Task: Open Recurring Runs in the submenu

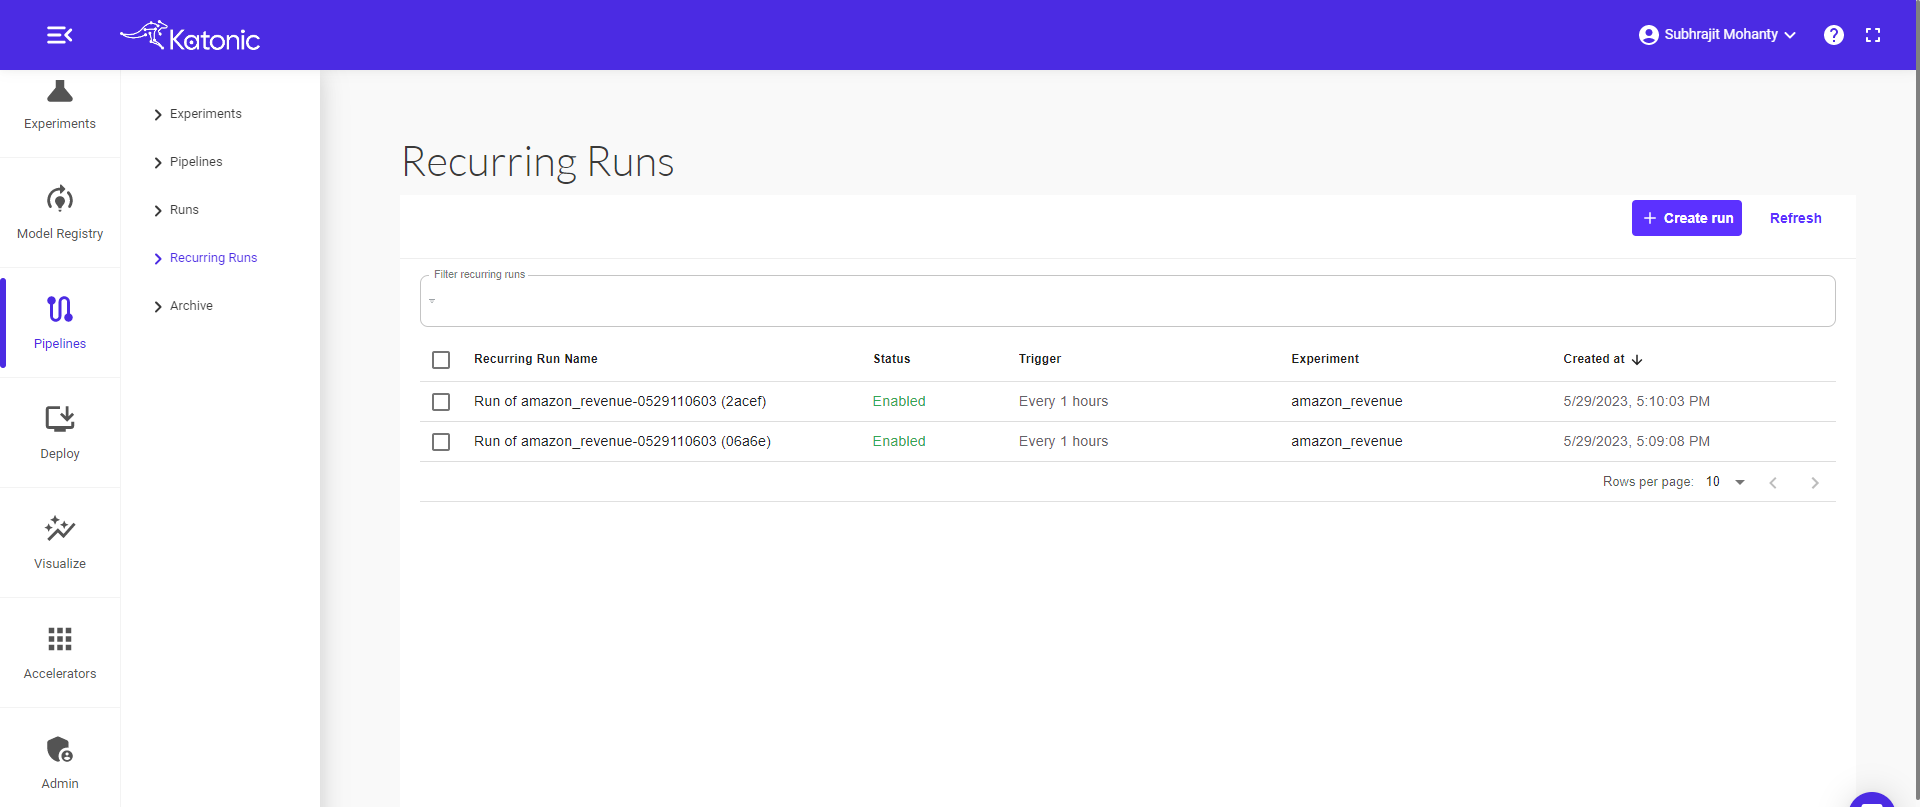Action: tap(213, 258)
